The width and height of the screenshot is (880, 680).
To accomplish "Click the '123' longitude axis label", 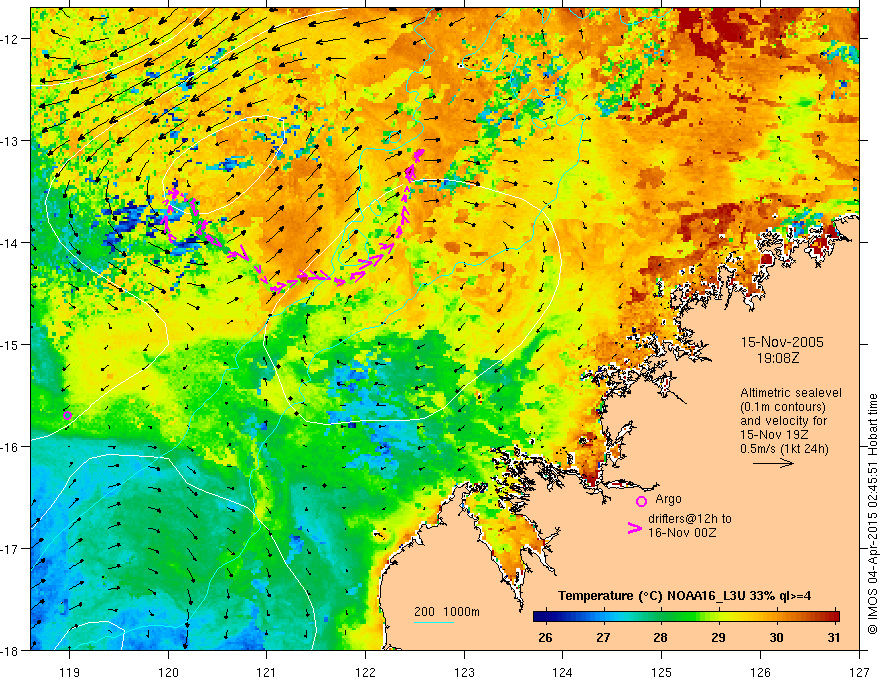I will (464, 672).
